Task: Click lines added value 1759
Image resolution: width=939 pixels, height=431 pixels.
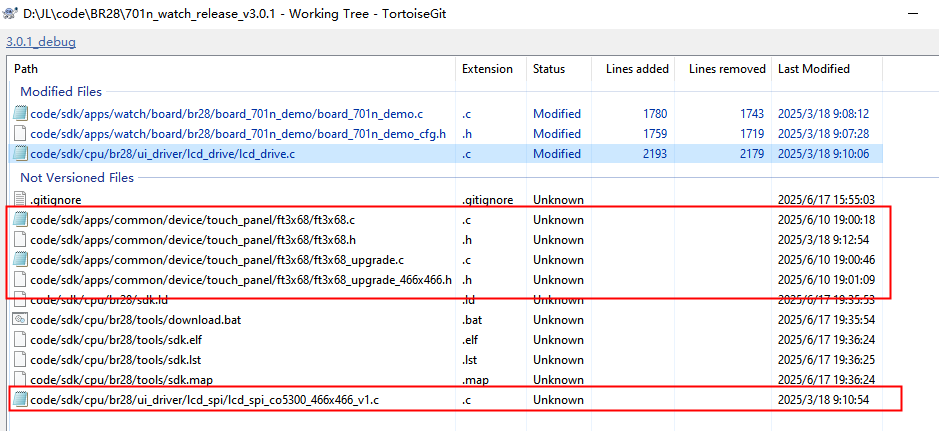Action: (654, 133)
